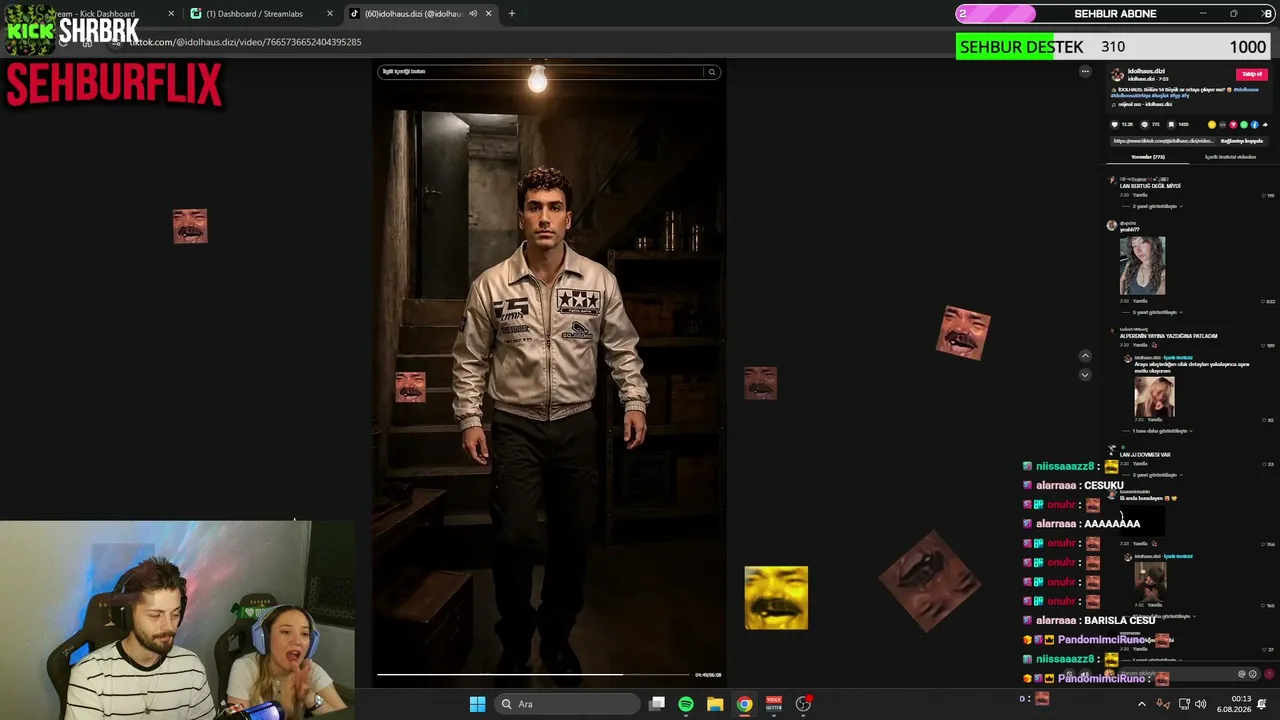Like the 'ALPERENİN YAYINA YAZDIĞINA PATLADIM' comment
The image size is (1280, 720).
coord(1265,345)
